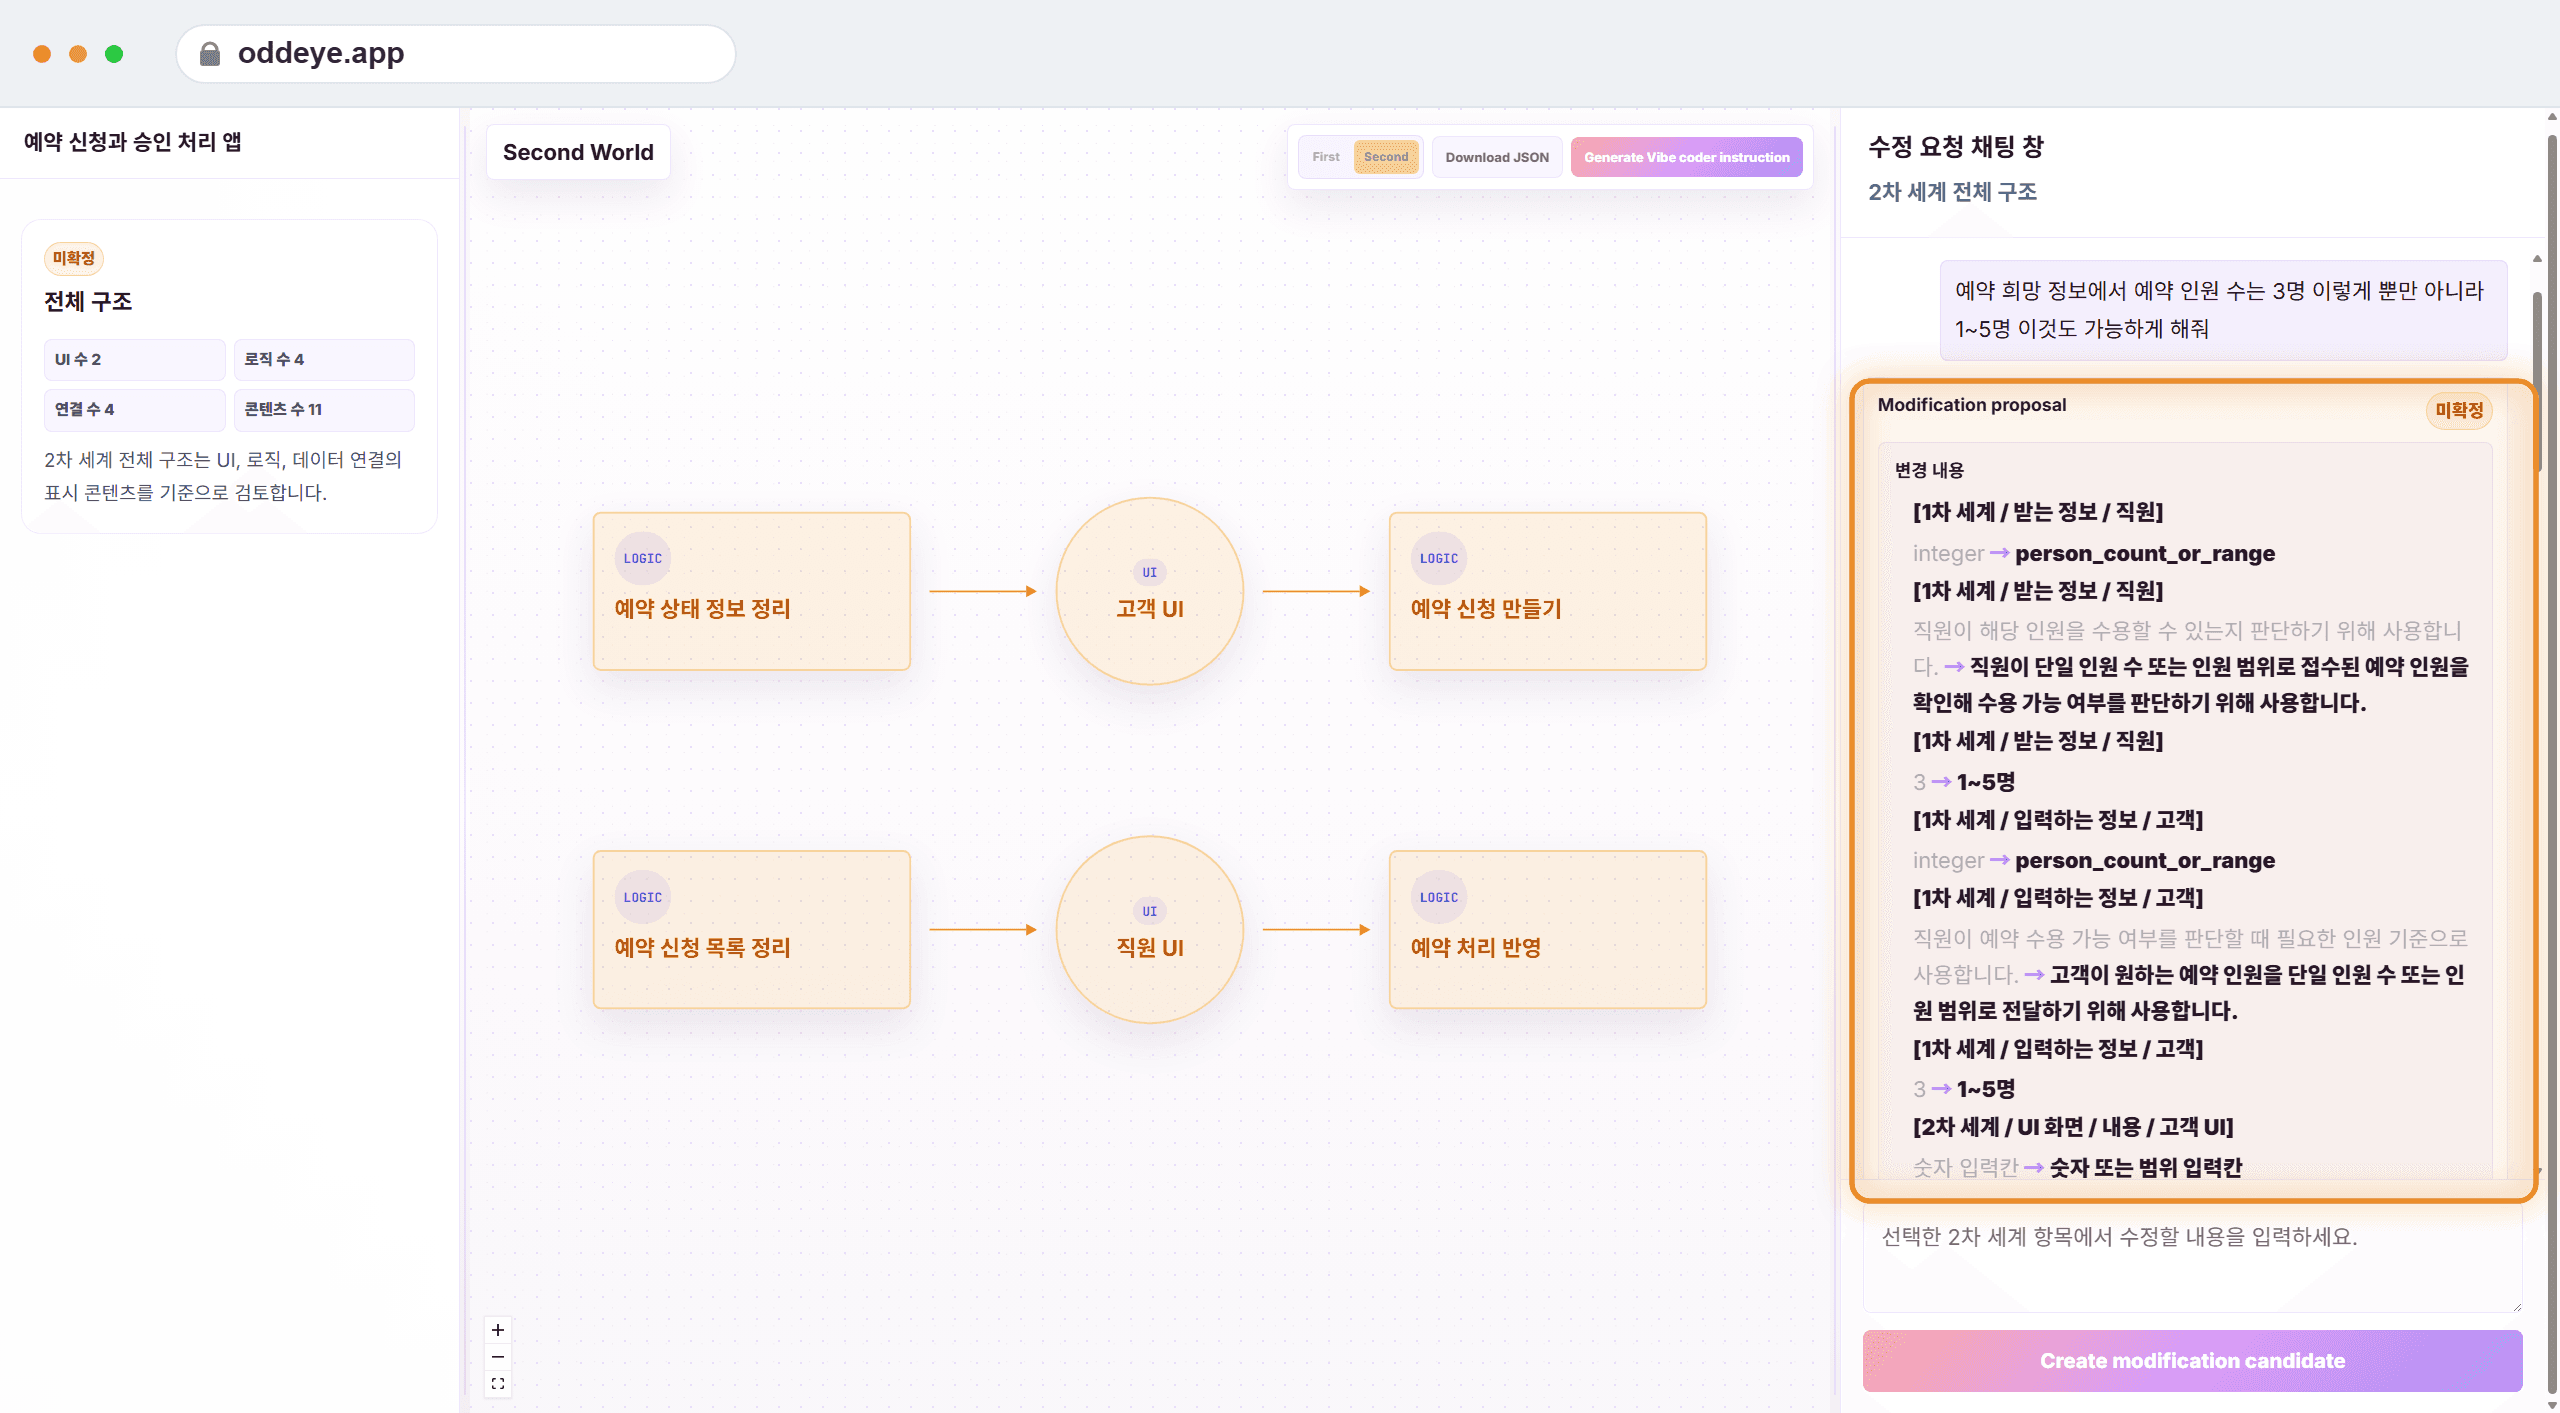Select the 고객 UI circle node
The height and width of the screenshot is (1413, 2560).
1149,591
